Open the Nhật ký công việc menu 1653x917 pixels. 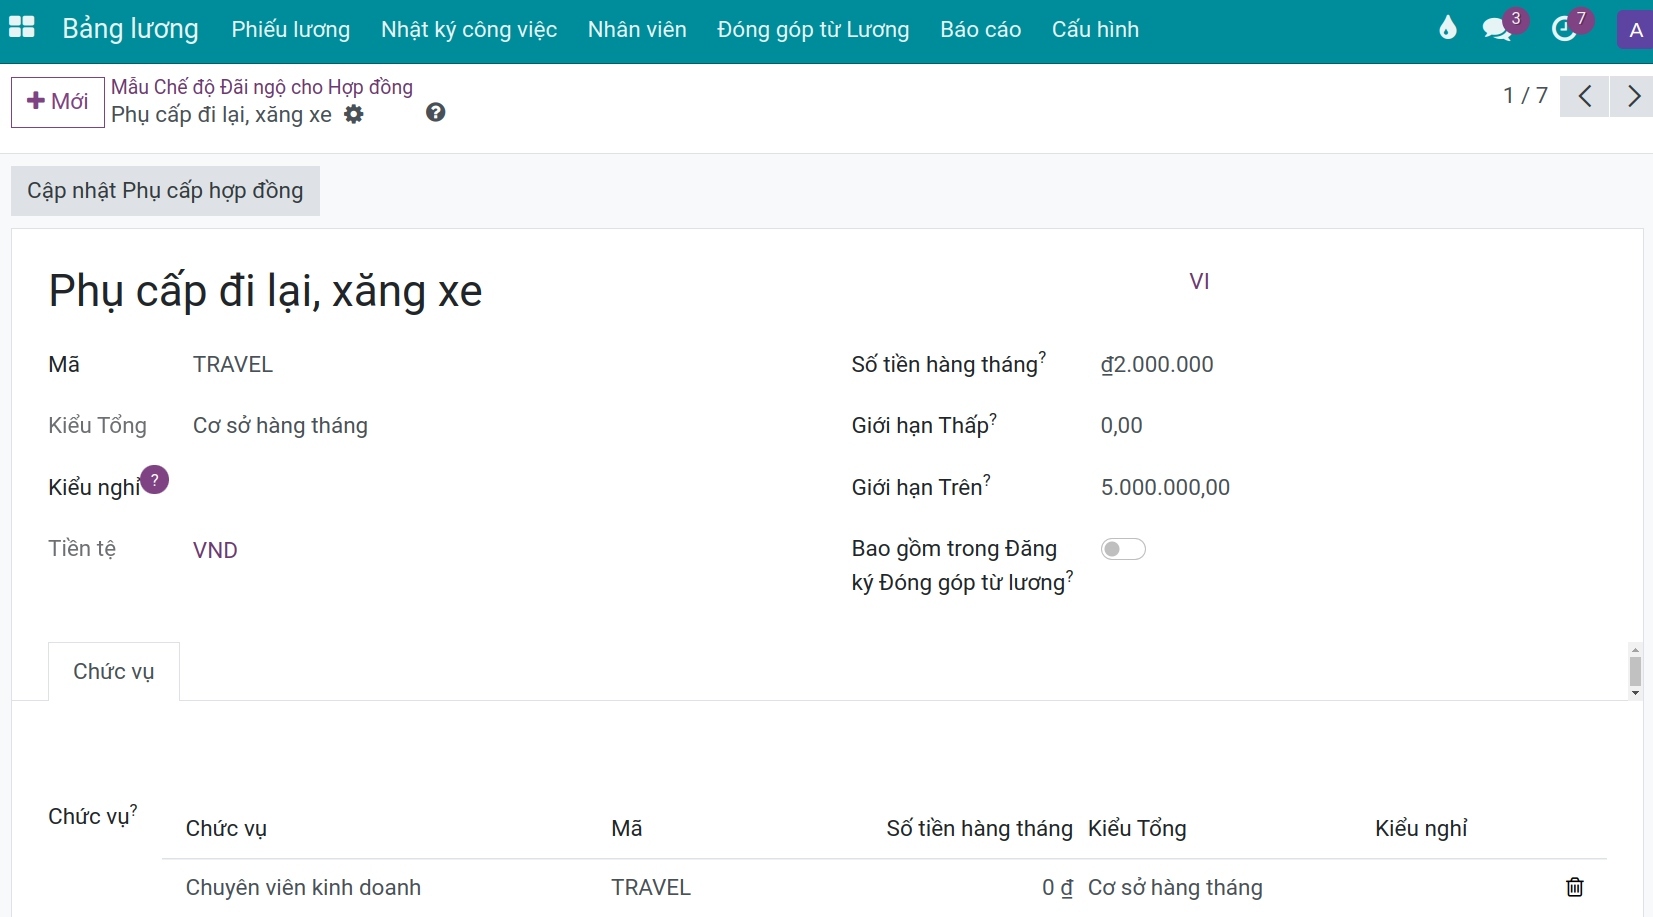pyautogui.click(x=469, y=29)
